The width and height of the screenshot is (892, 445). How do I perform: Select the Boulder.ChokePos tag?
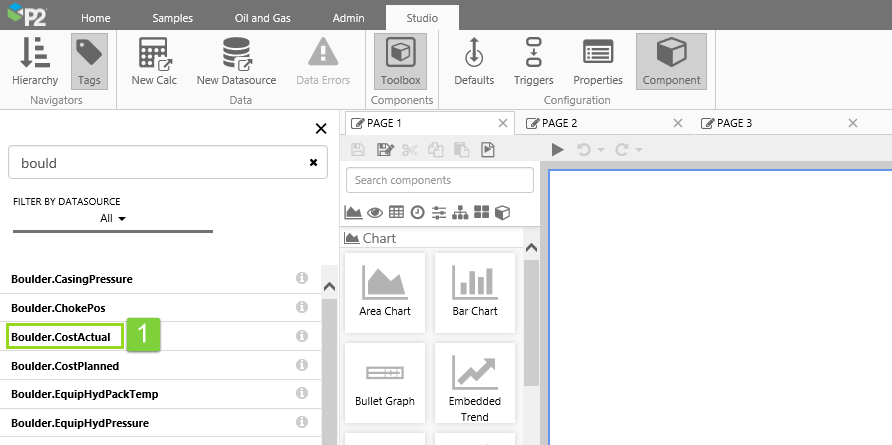(58, 308)
